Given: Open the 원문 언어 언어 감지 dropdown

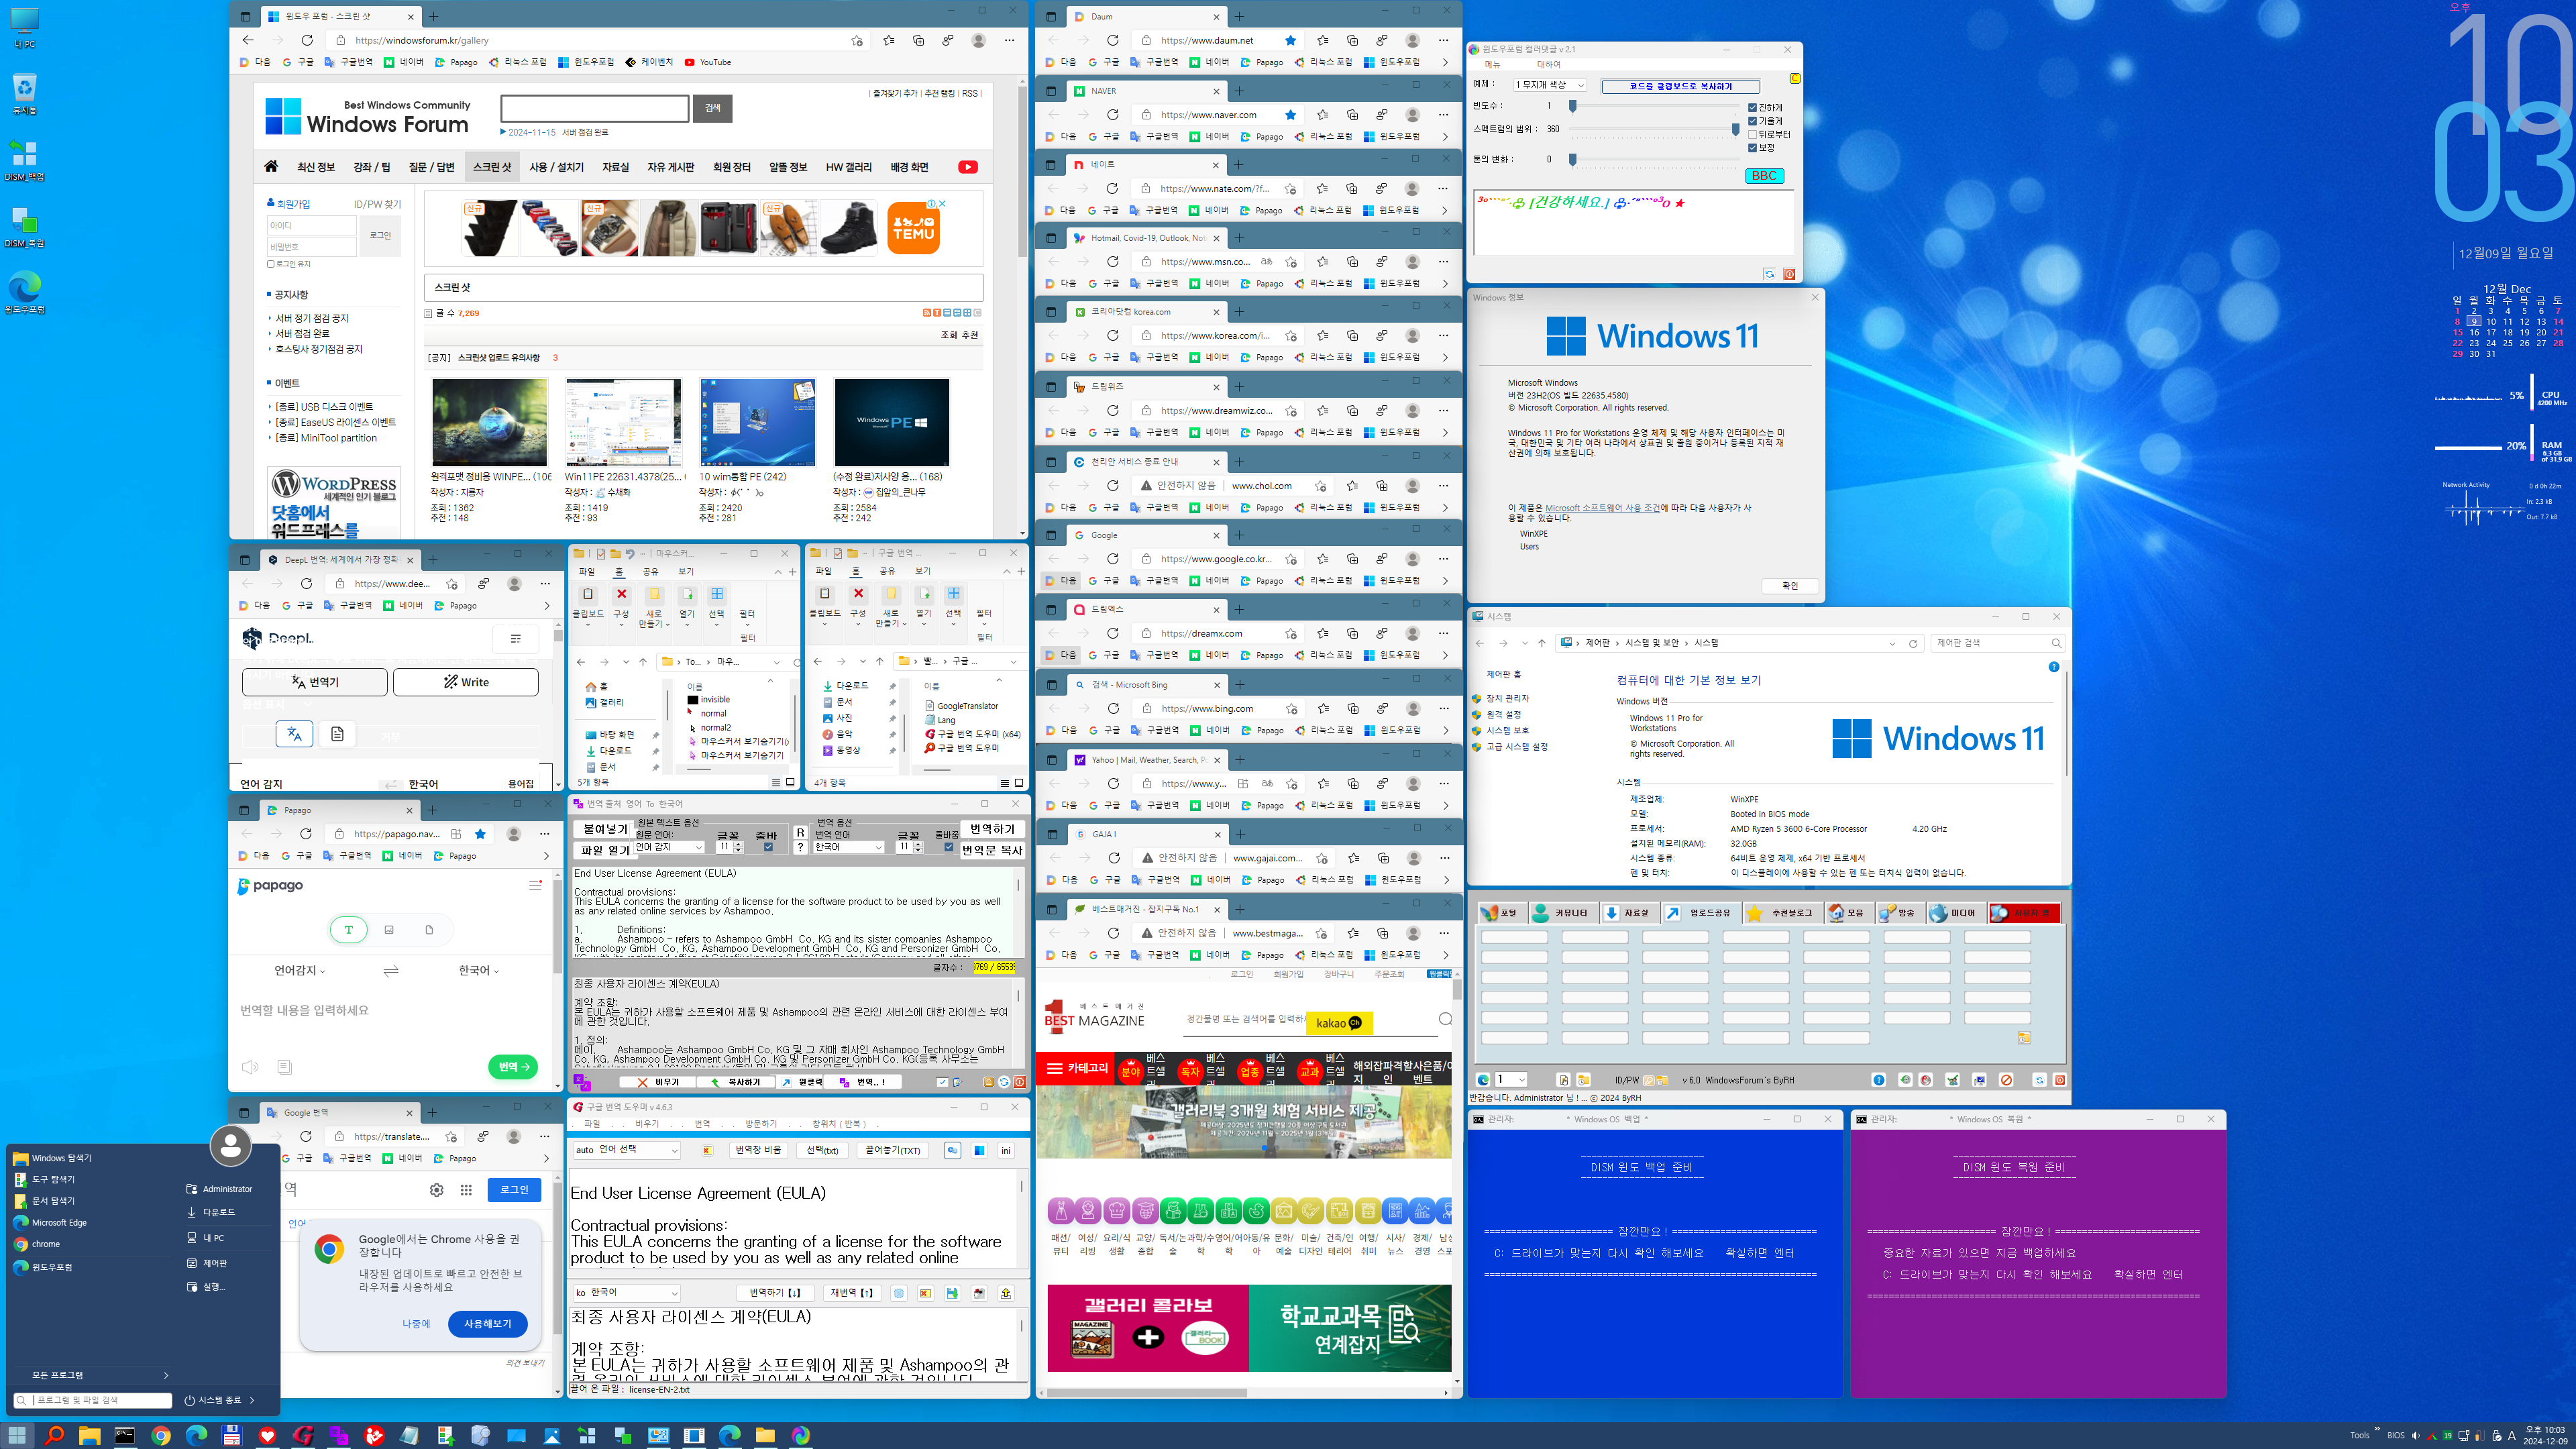Looking at the screenshot, I should point(669,847).
